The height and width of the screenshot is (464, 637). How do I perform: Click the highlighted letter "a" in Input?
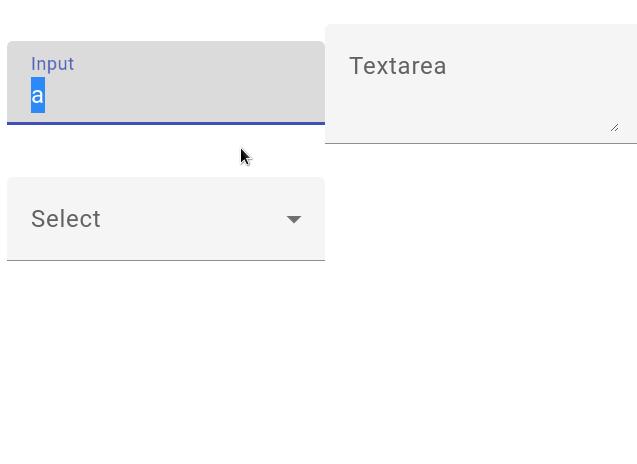[38, 96]
